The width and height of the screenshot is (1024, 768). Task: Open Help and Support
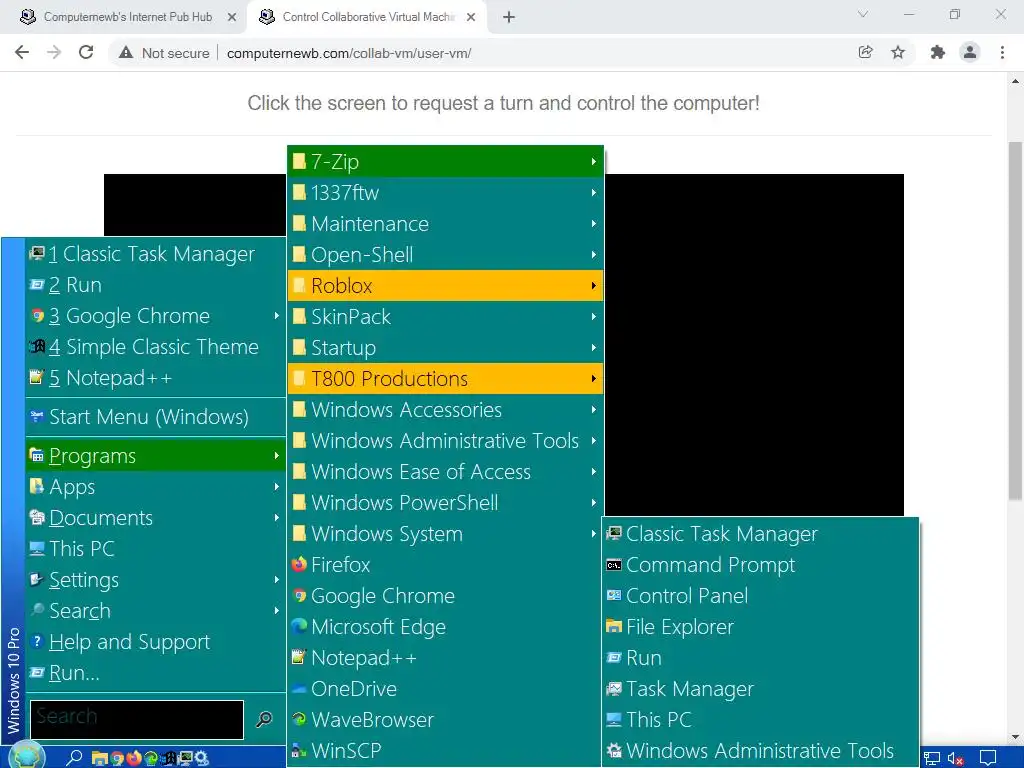[155, 642]
